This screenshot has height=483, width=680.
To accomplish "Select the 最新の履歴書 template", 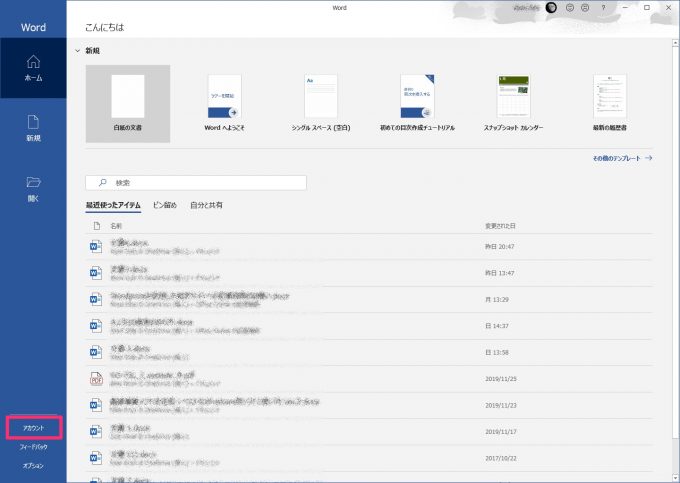I will click(x=610, y=104).
